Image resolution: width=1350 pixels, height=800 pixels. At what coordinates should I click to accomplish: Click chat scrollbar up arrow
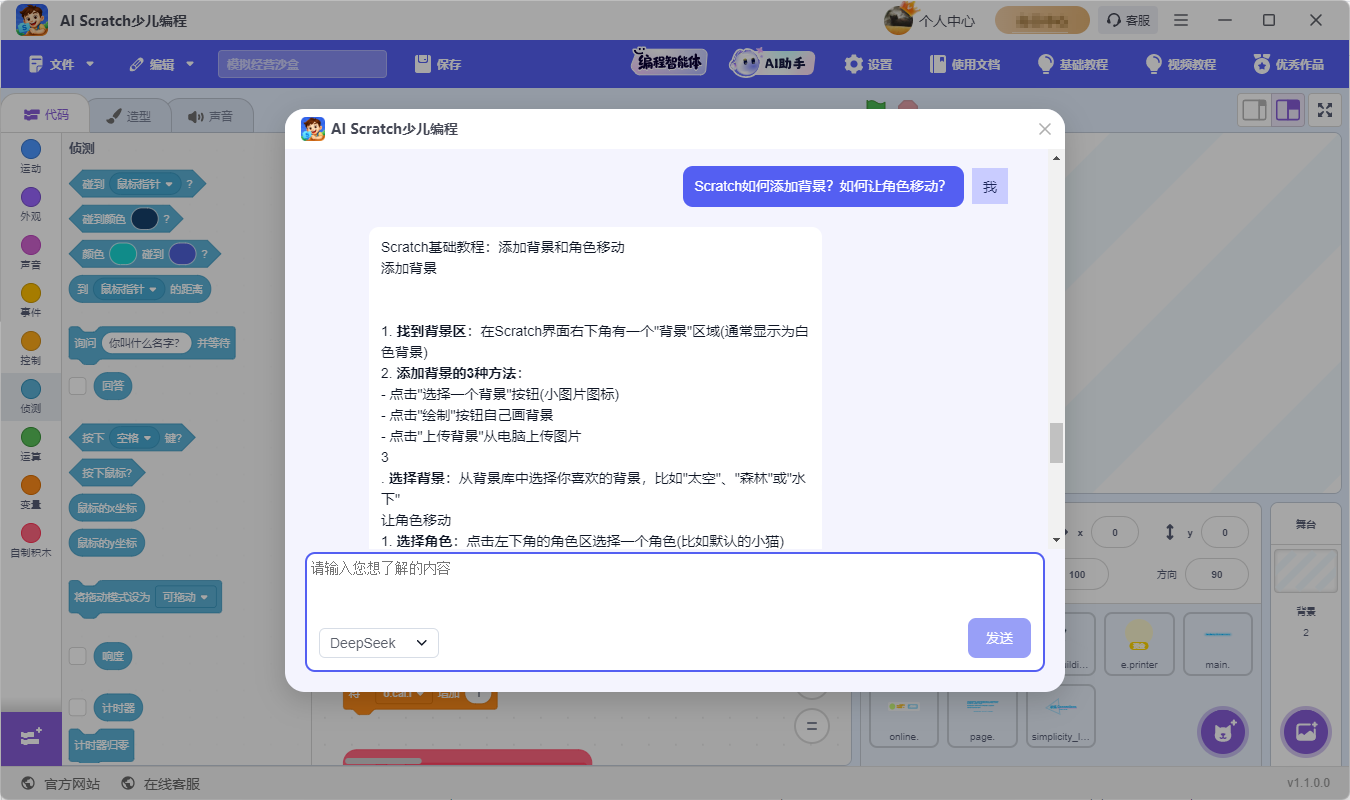pyautogui.click(x=1056, y=158)
